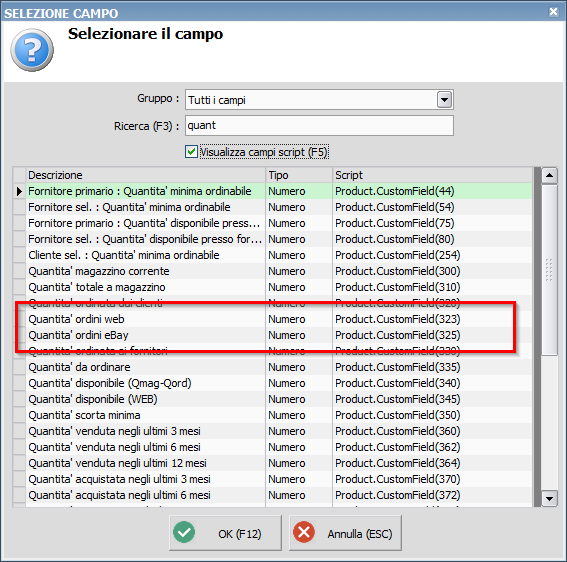The width and height of the screenshot is (567, 562).
Task: Select the Quantita' scorta minima row
Action: click(x=273, y=415)
